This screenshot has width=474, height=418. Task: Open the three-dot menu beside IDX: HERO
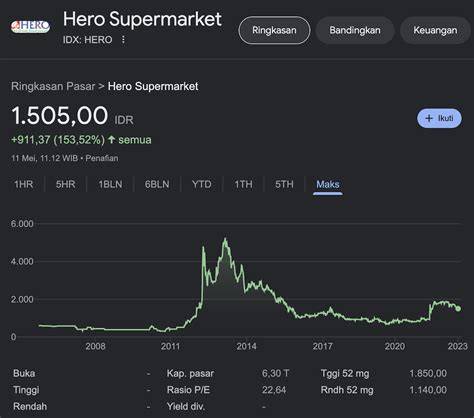[123, 40]
